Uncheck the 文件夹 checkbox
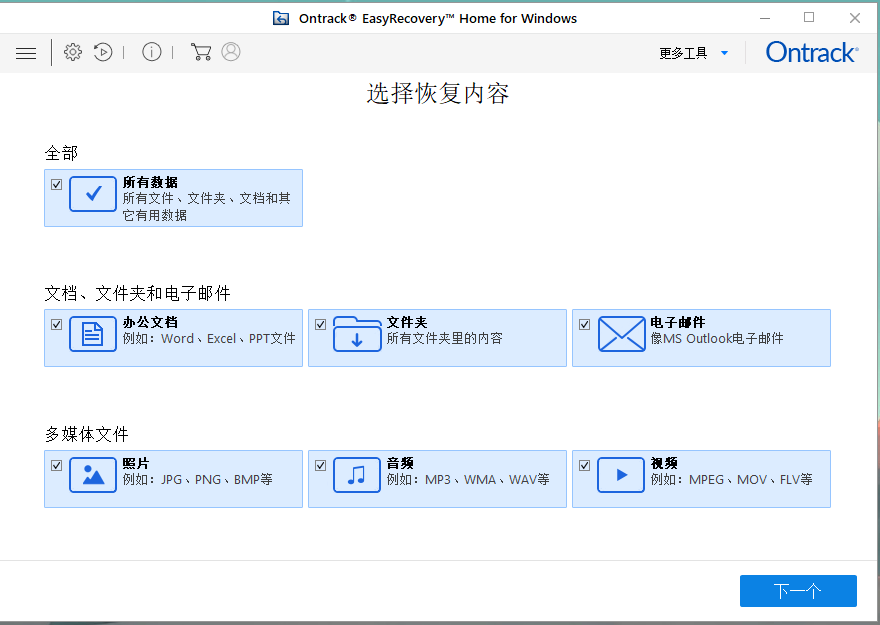Viewport: 880px width, 625px height. point(320,324)
